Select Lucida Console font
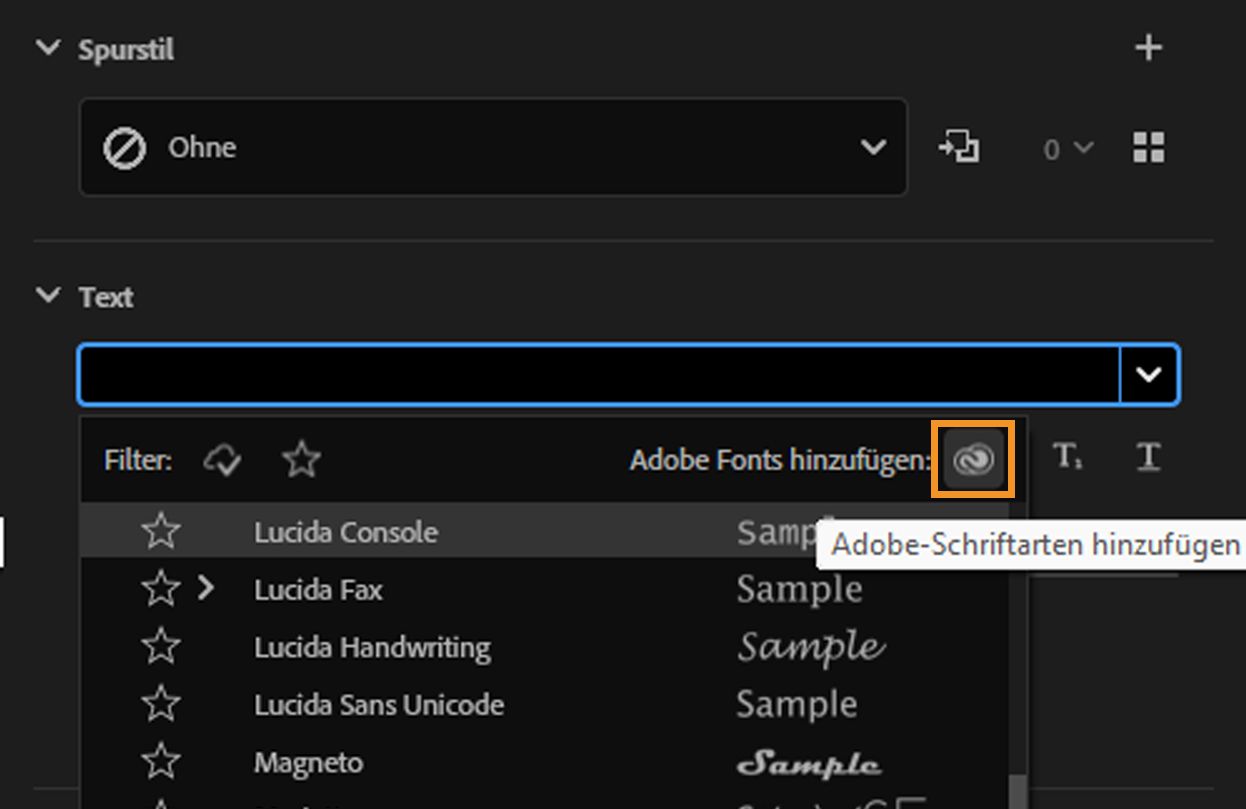The height and width of the screenshot is (809, 1246). 346,532
